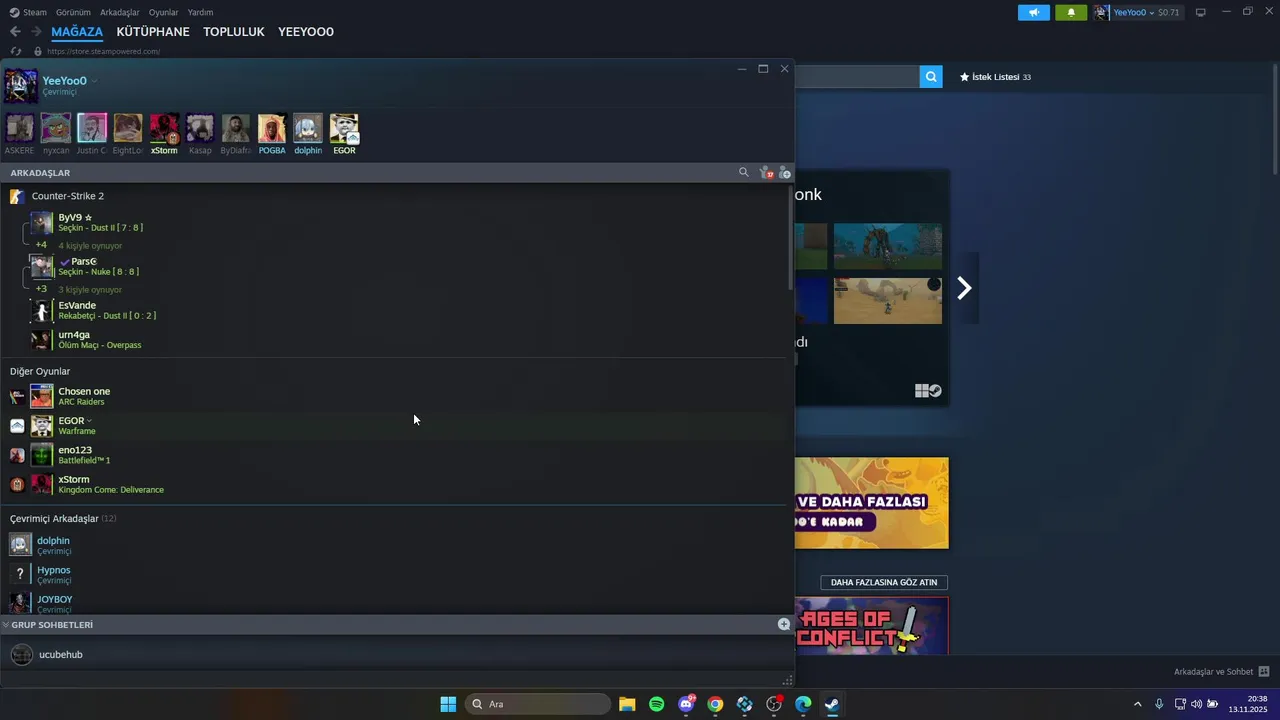The image size is (1280, 720).
Task: Create new group chat plus icon
Action: click(x=784, y=624)
